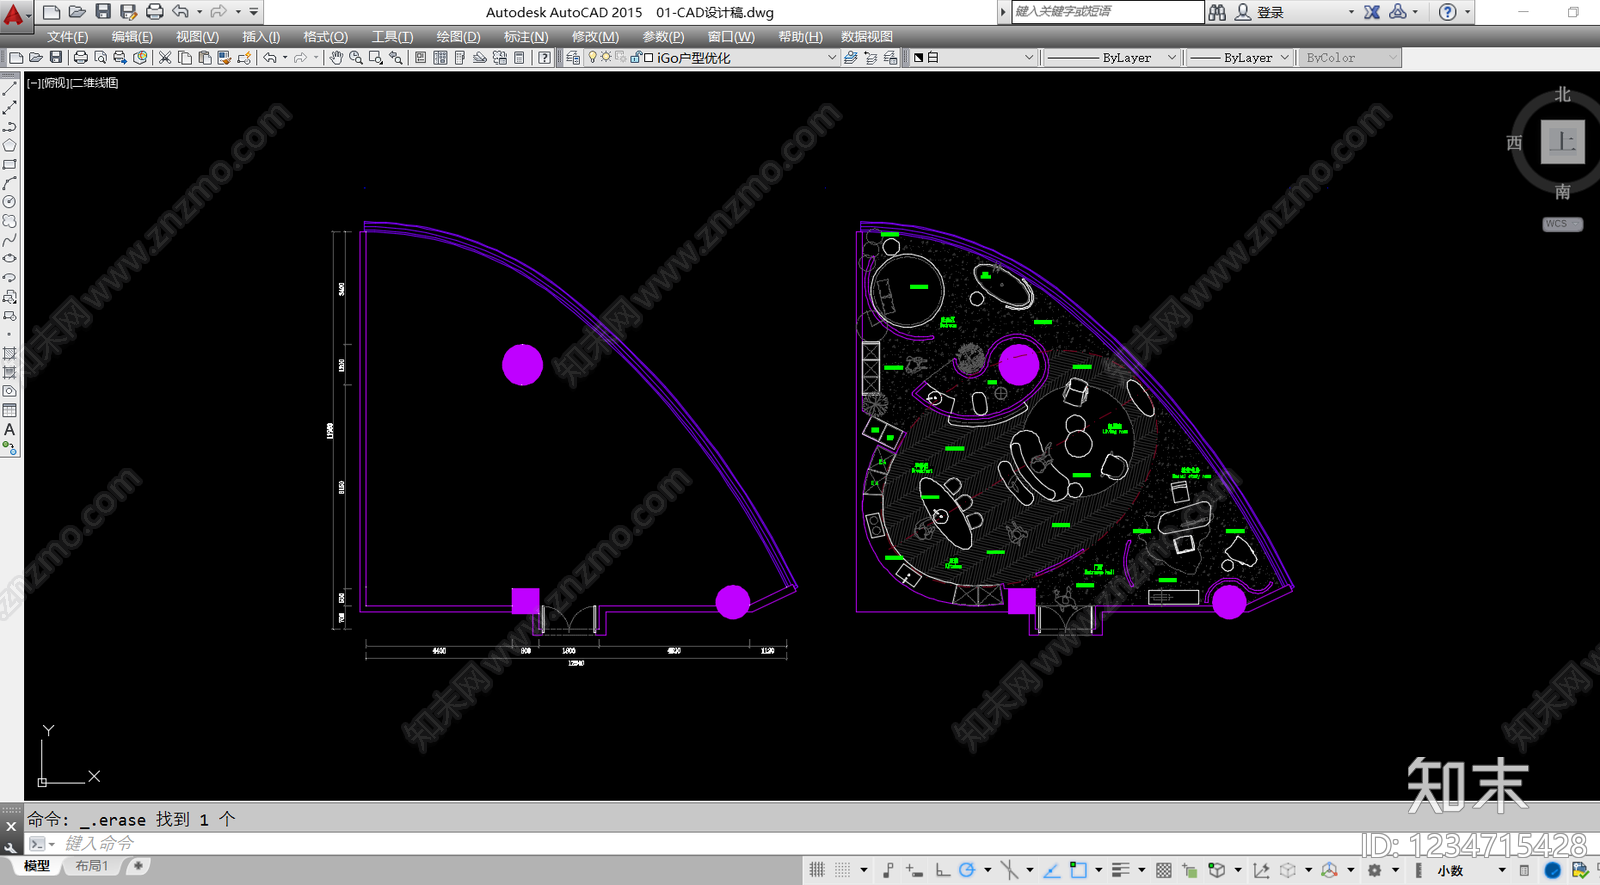Toggle snap mode dotted grid
The height and width of the screenshot is (885, 1600).
click(843, 870)
